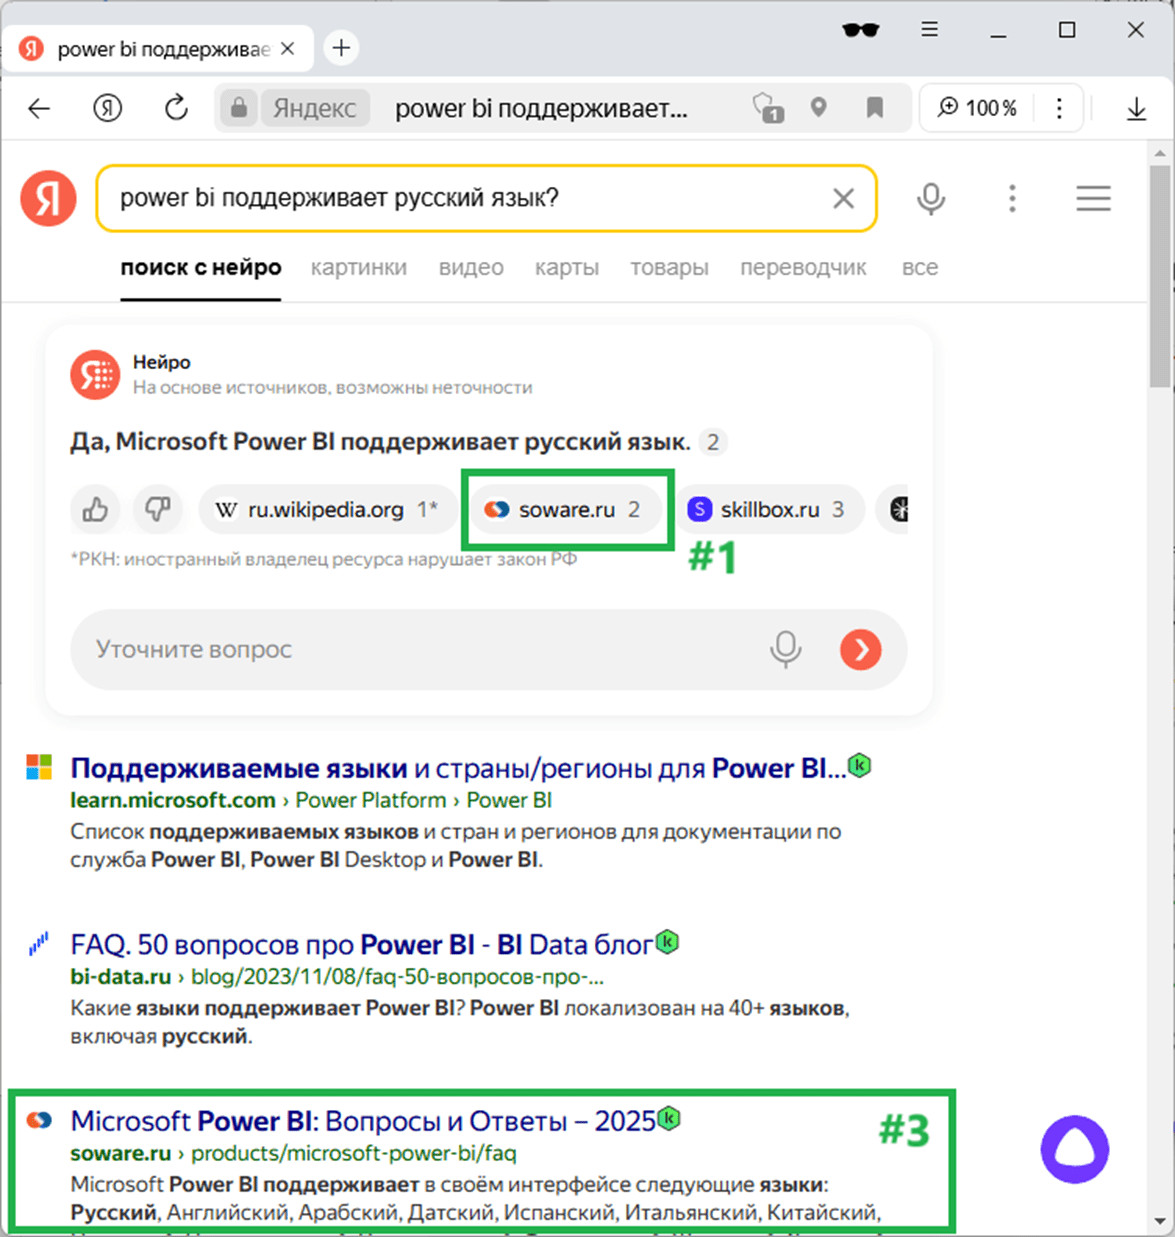Screen dimensions: 1175x1237
Task: Click the padlock site security icon
Action: 238,108
